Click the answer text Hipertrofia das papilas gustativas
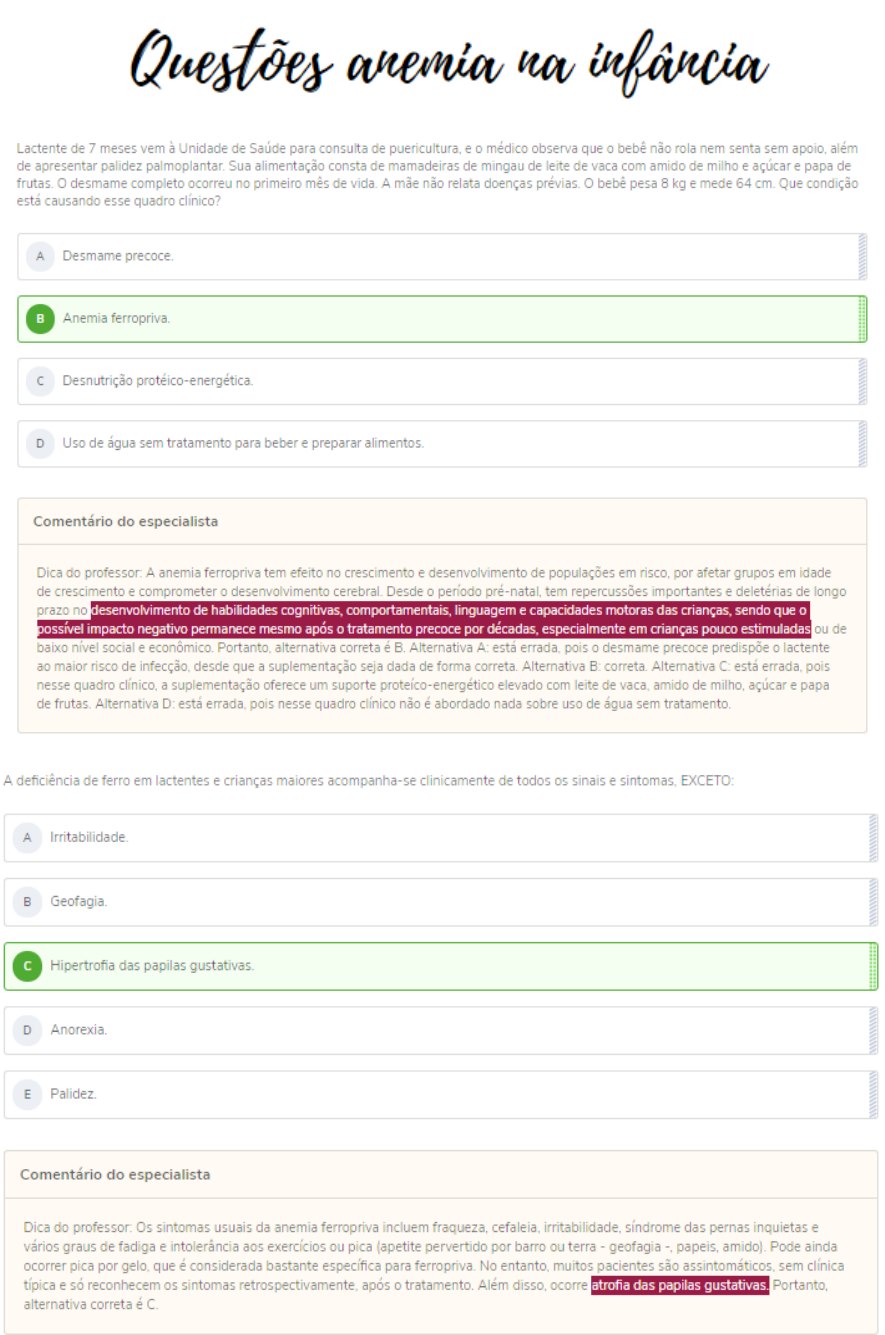This screenshot has width=885, height=1335. click(x=152, y=966)
